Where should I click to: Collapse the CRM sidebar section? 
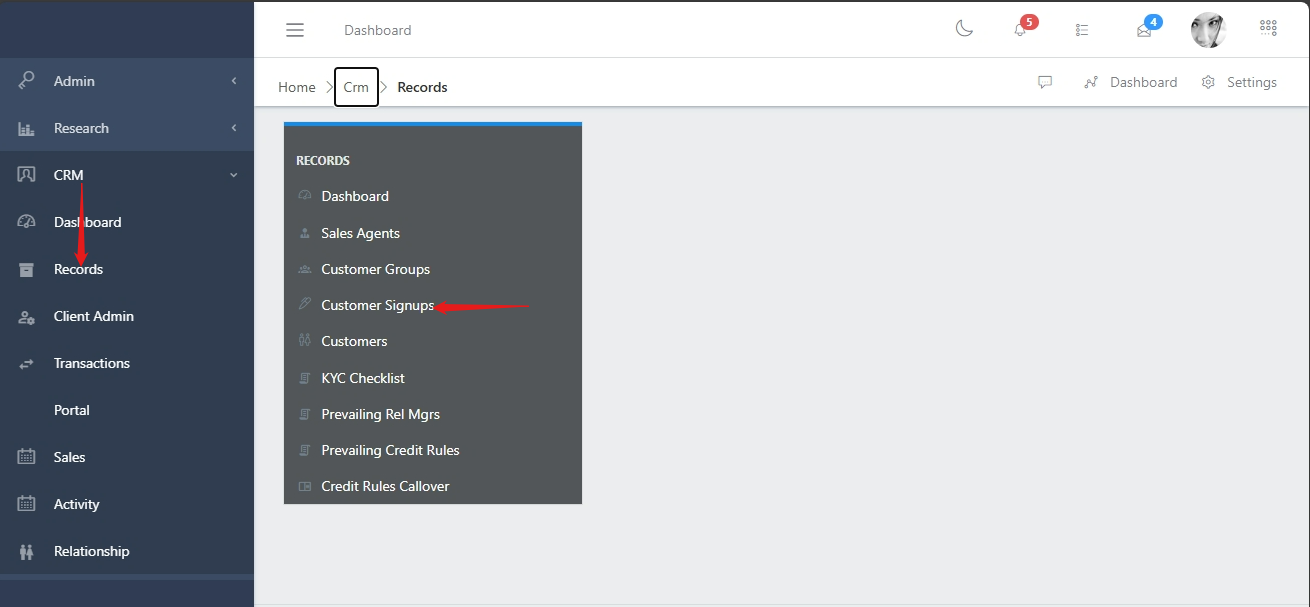click(69, 174)
